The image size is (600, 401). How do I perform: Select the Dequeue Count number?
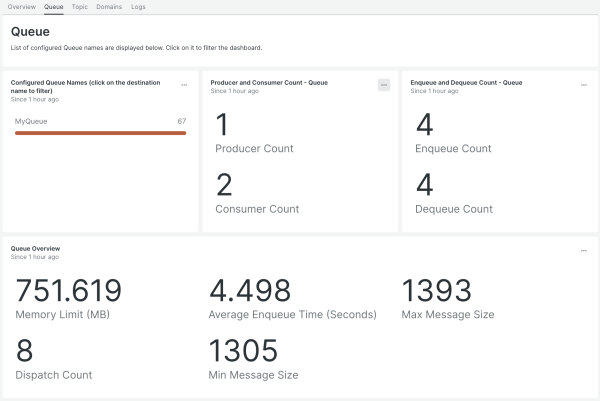(424, 185)
